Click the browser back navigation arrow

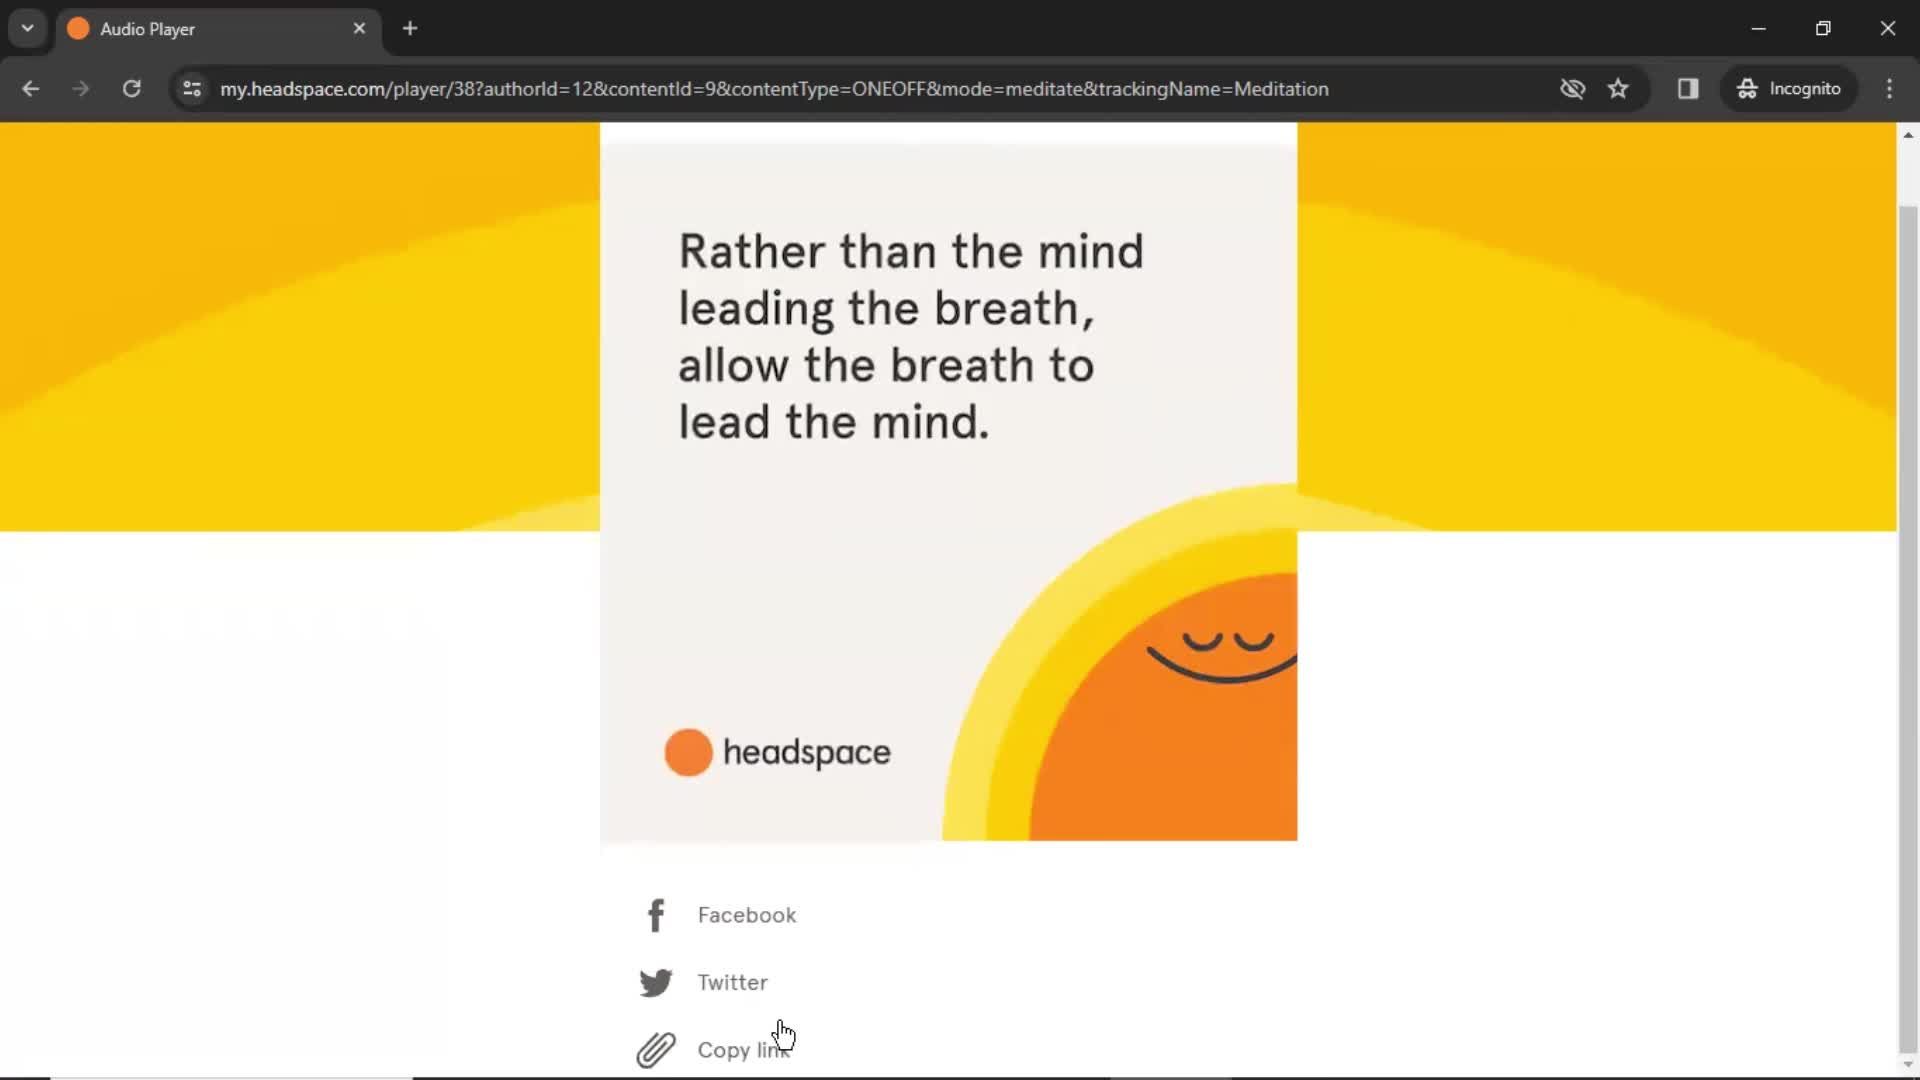pos(30,88)
